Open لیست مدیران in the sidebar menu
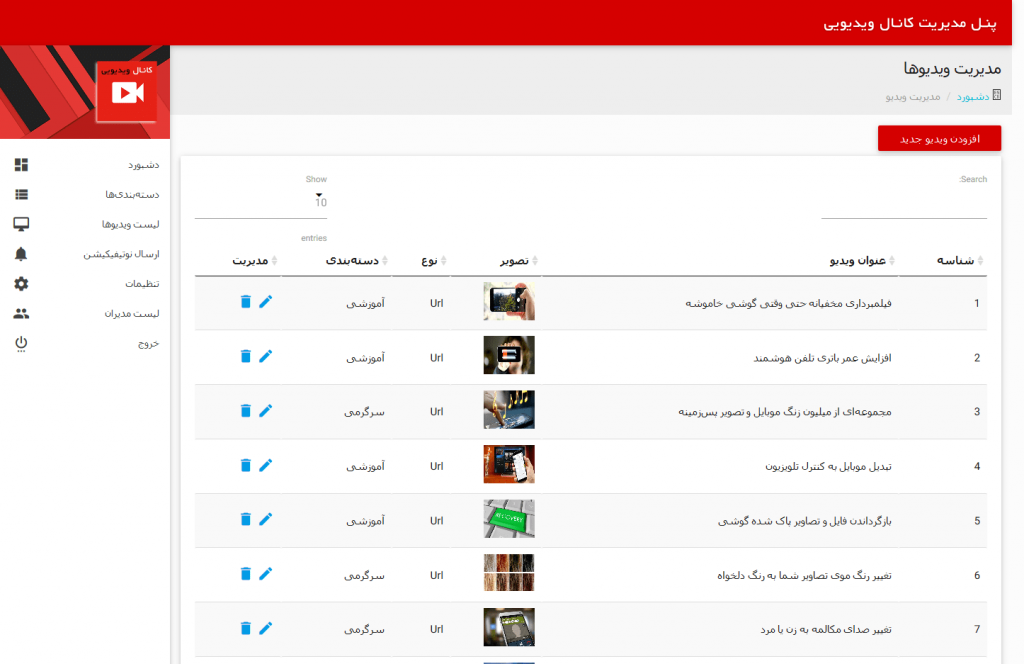Image resolution: width=1024 pixels, height=664 pixels. [x=132, y=313]
